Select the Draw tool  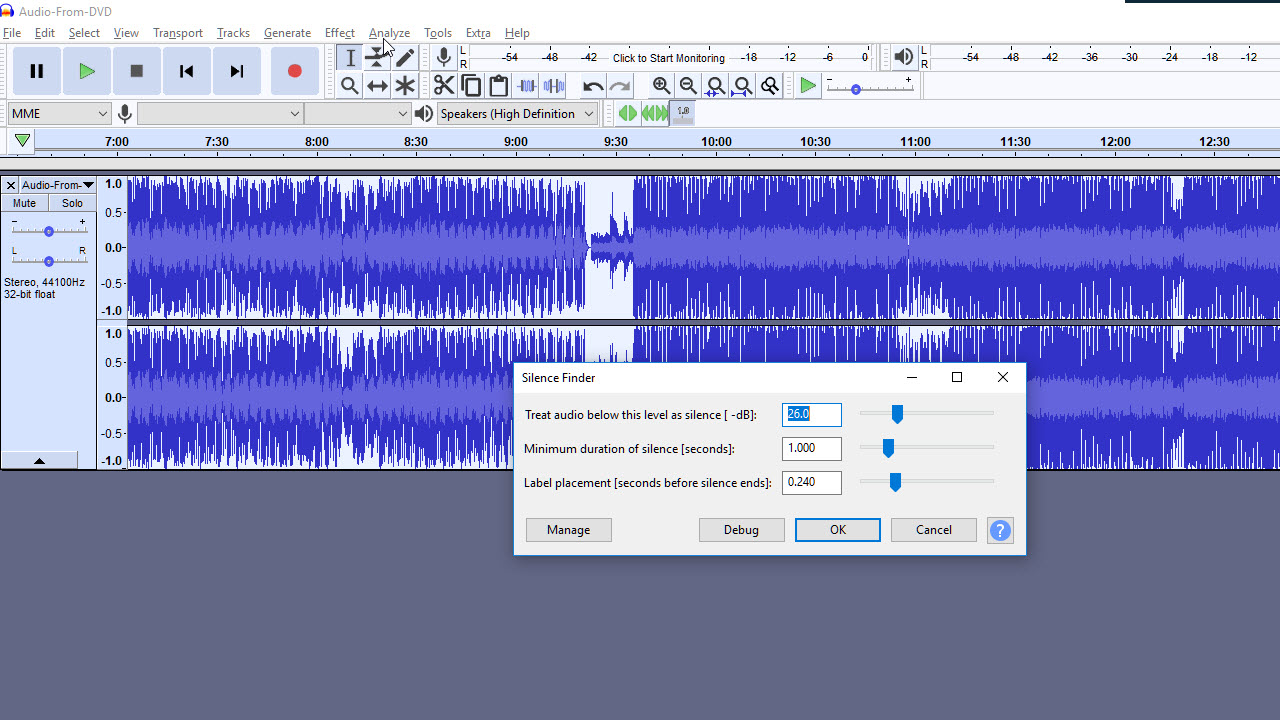[405, 57]
